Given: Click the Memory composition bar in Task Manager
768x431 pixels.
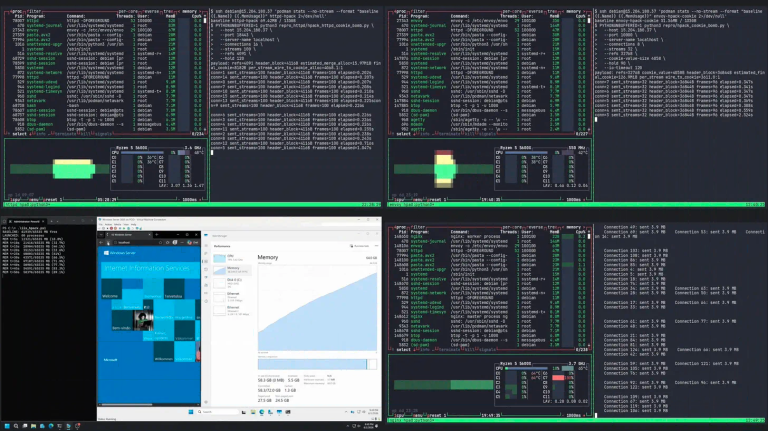Looking at the screenshot, I should tap(317, 364).
